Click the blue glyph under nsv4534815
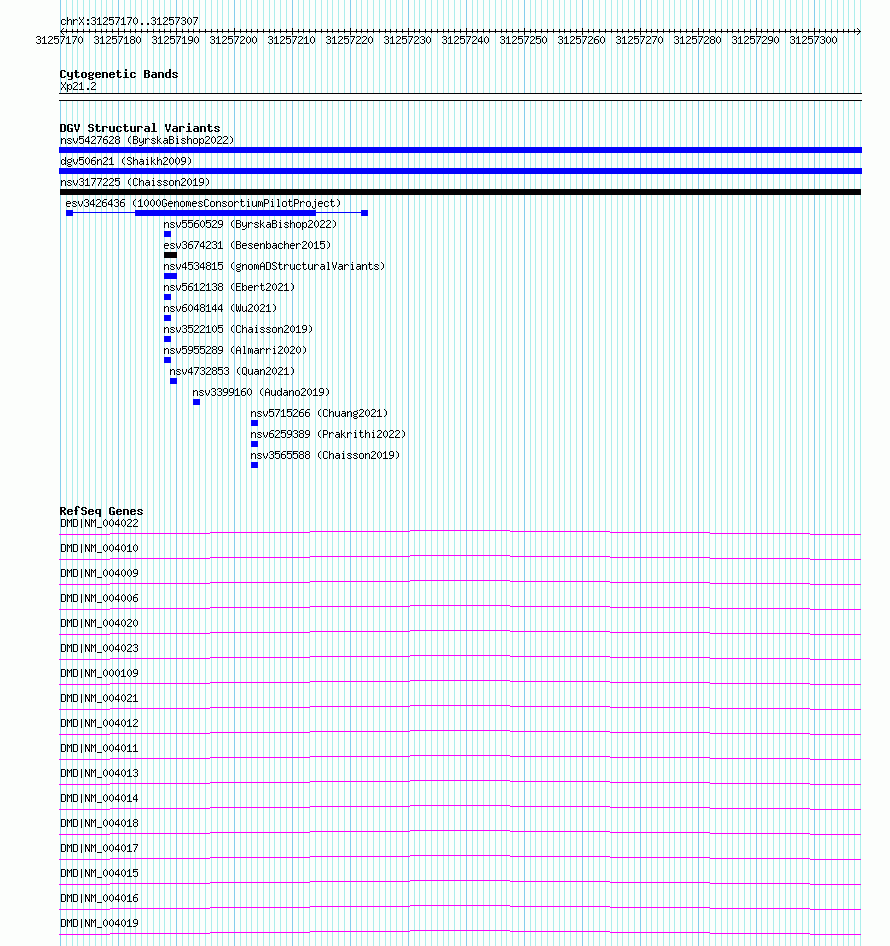Image resolution: width=890 pixels, height=946 pixels. 170,276
